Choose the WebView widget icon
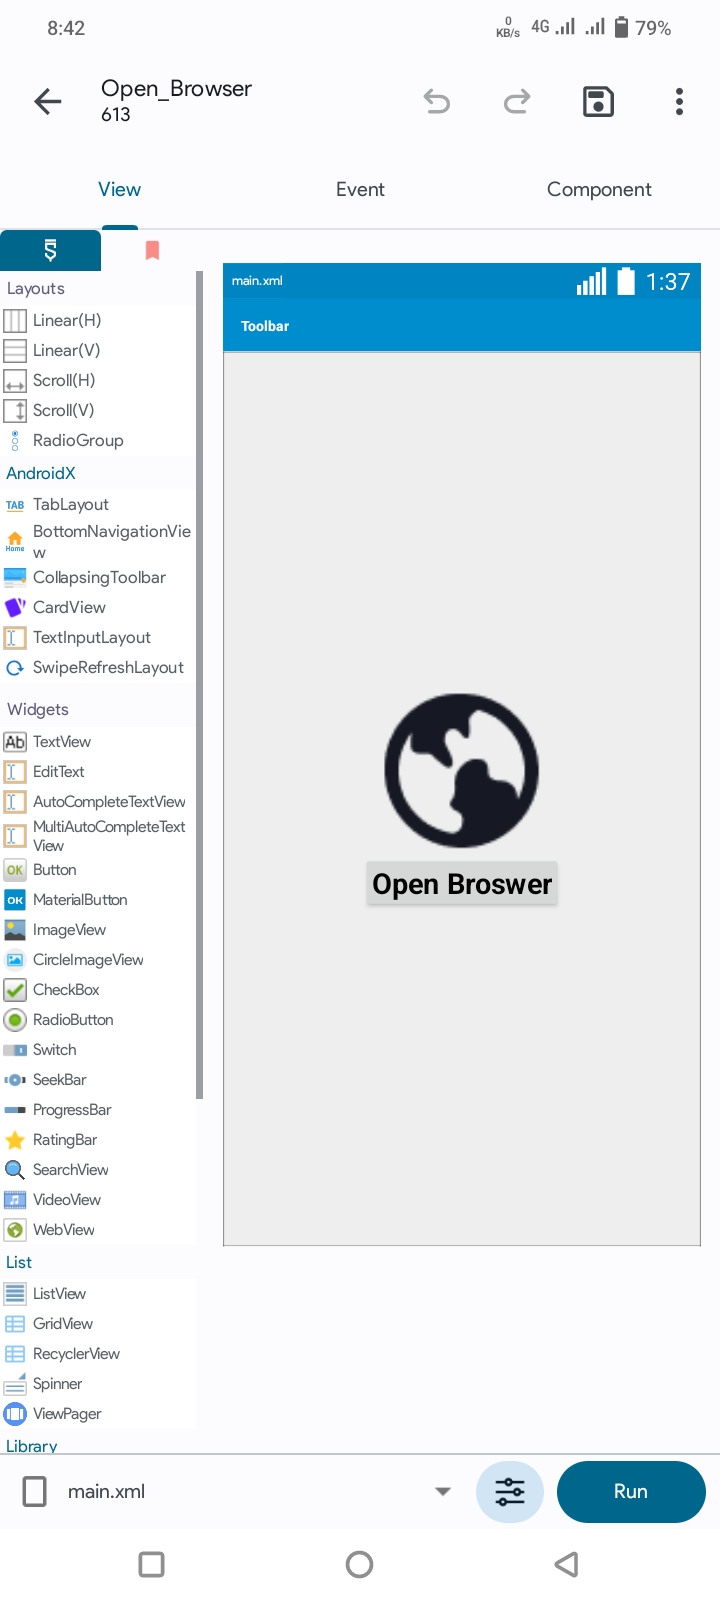This screenshot has height=1600, width=720. coord(15,1230)
